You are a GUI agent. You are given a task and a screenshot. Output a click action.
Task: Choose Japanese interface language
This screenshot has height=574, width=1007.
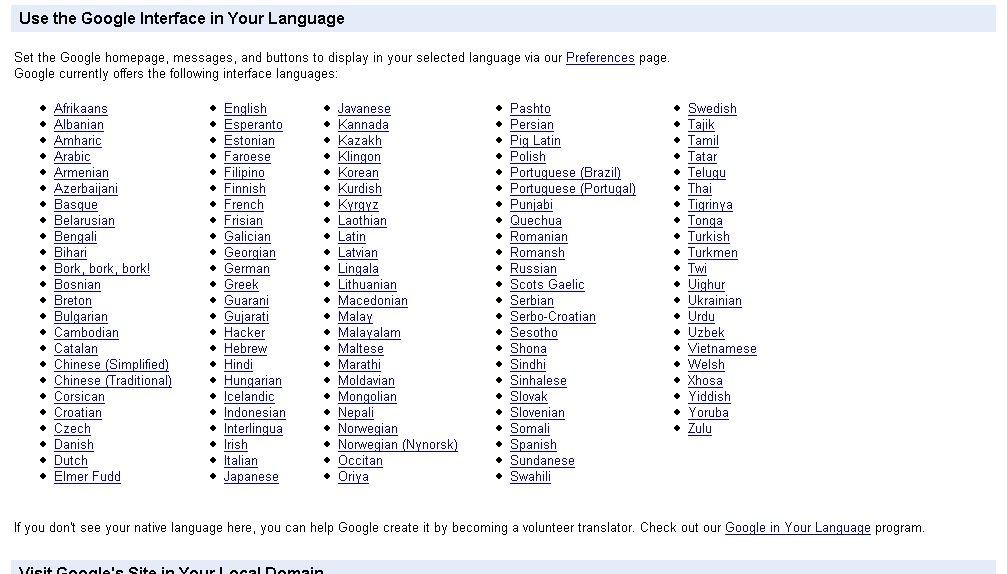pyautogui.click(x=251, y=477)
